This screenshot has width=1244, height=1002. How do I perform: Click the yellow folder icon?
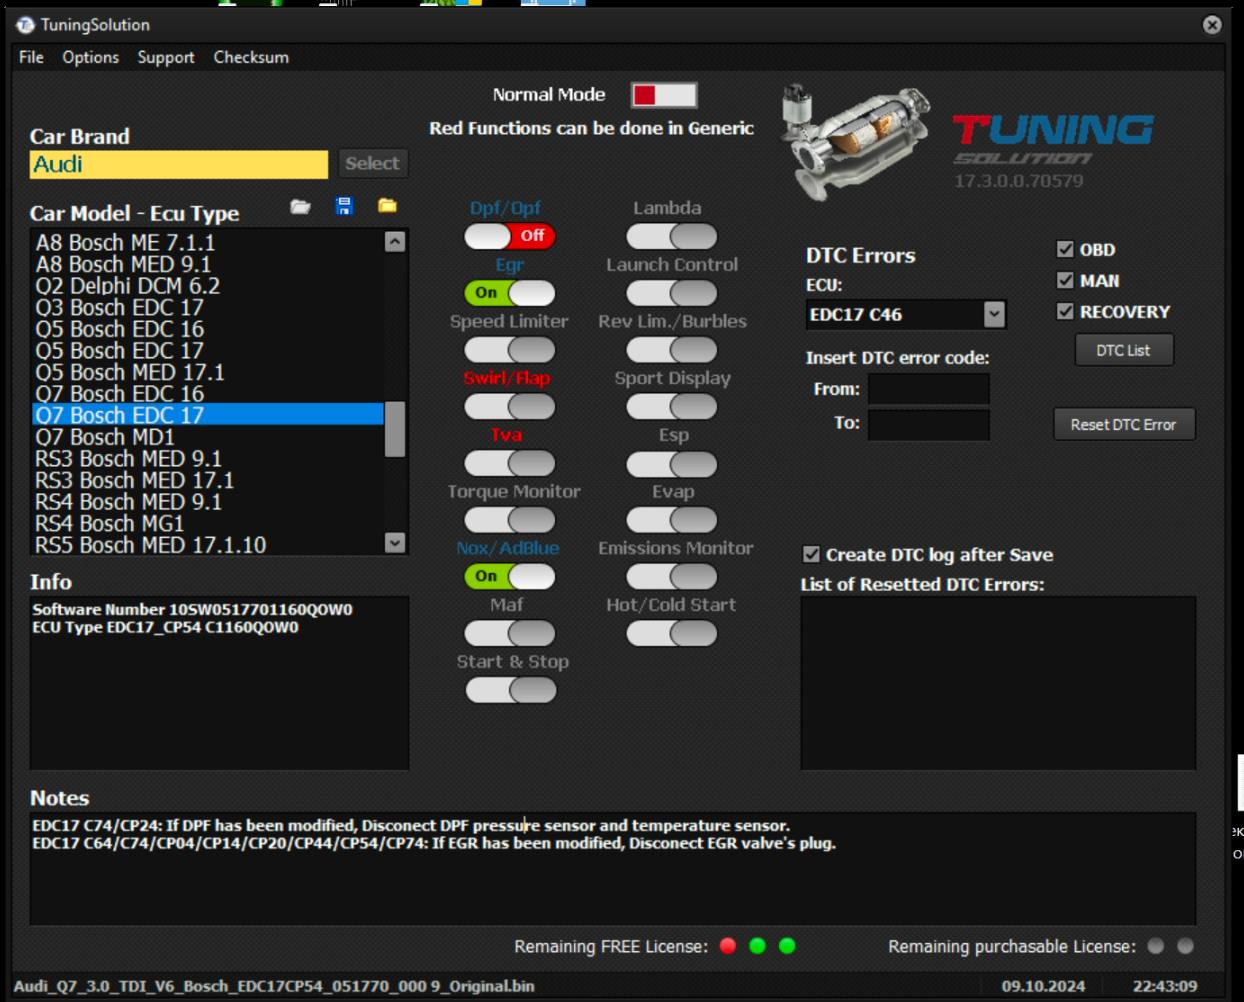[x=387, y=206]
